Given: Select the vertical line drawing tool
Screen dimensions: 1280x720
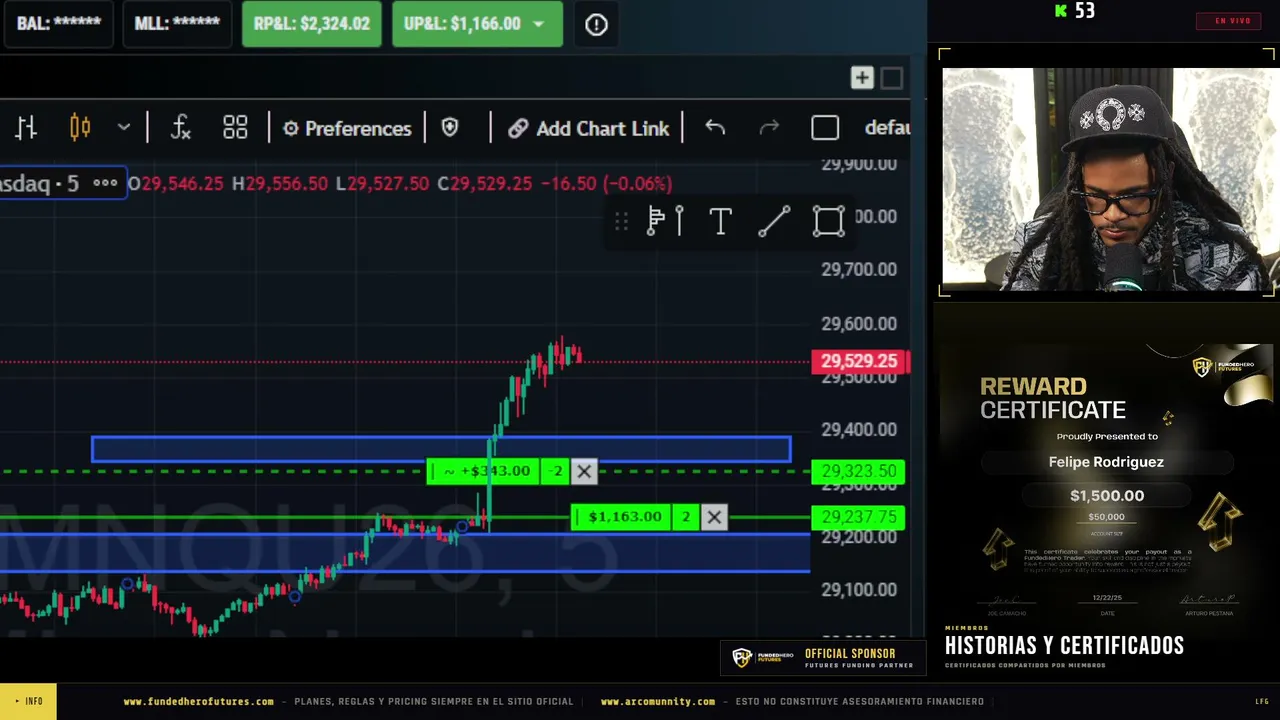Looking at the screenshot, I should click(680, 221).
